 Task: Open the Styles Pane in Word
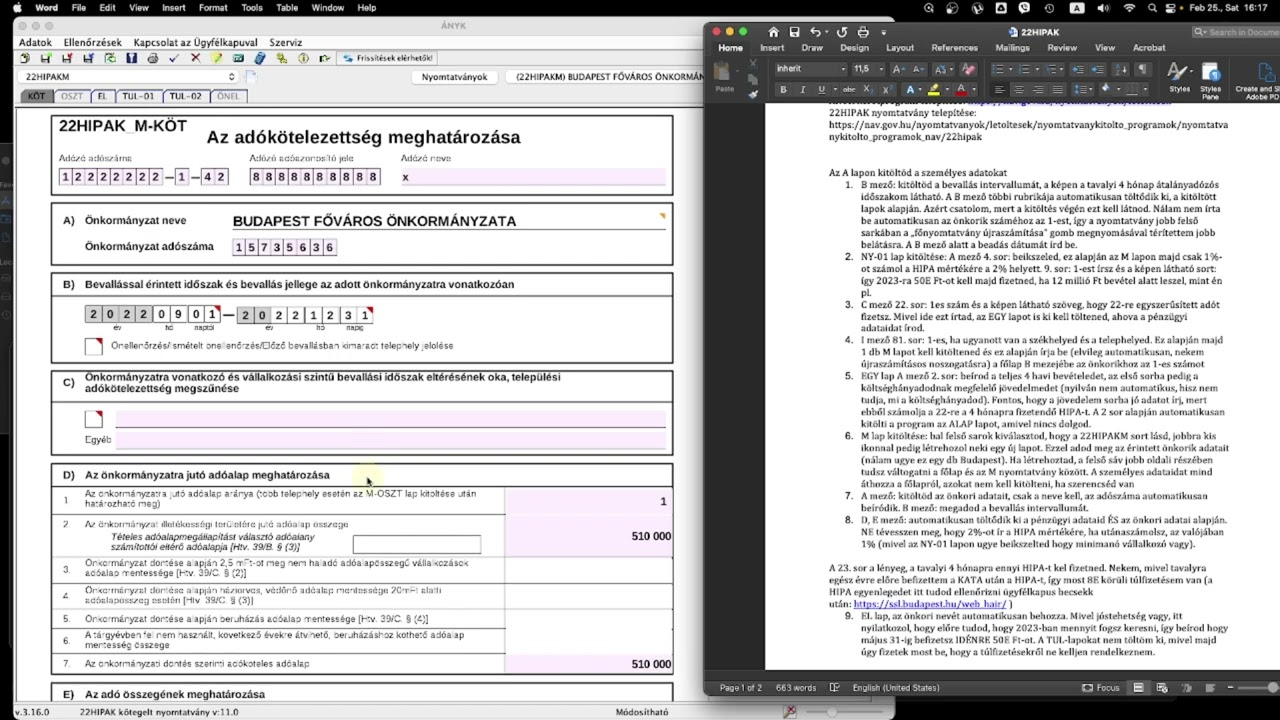pos(1211,80)
